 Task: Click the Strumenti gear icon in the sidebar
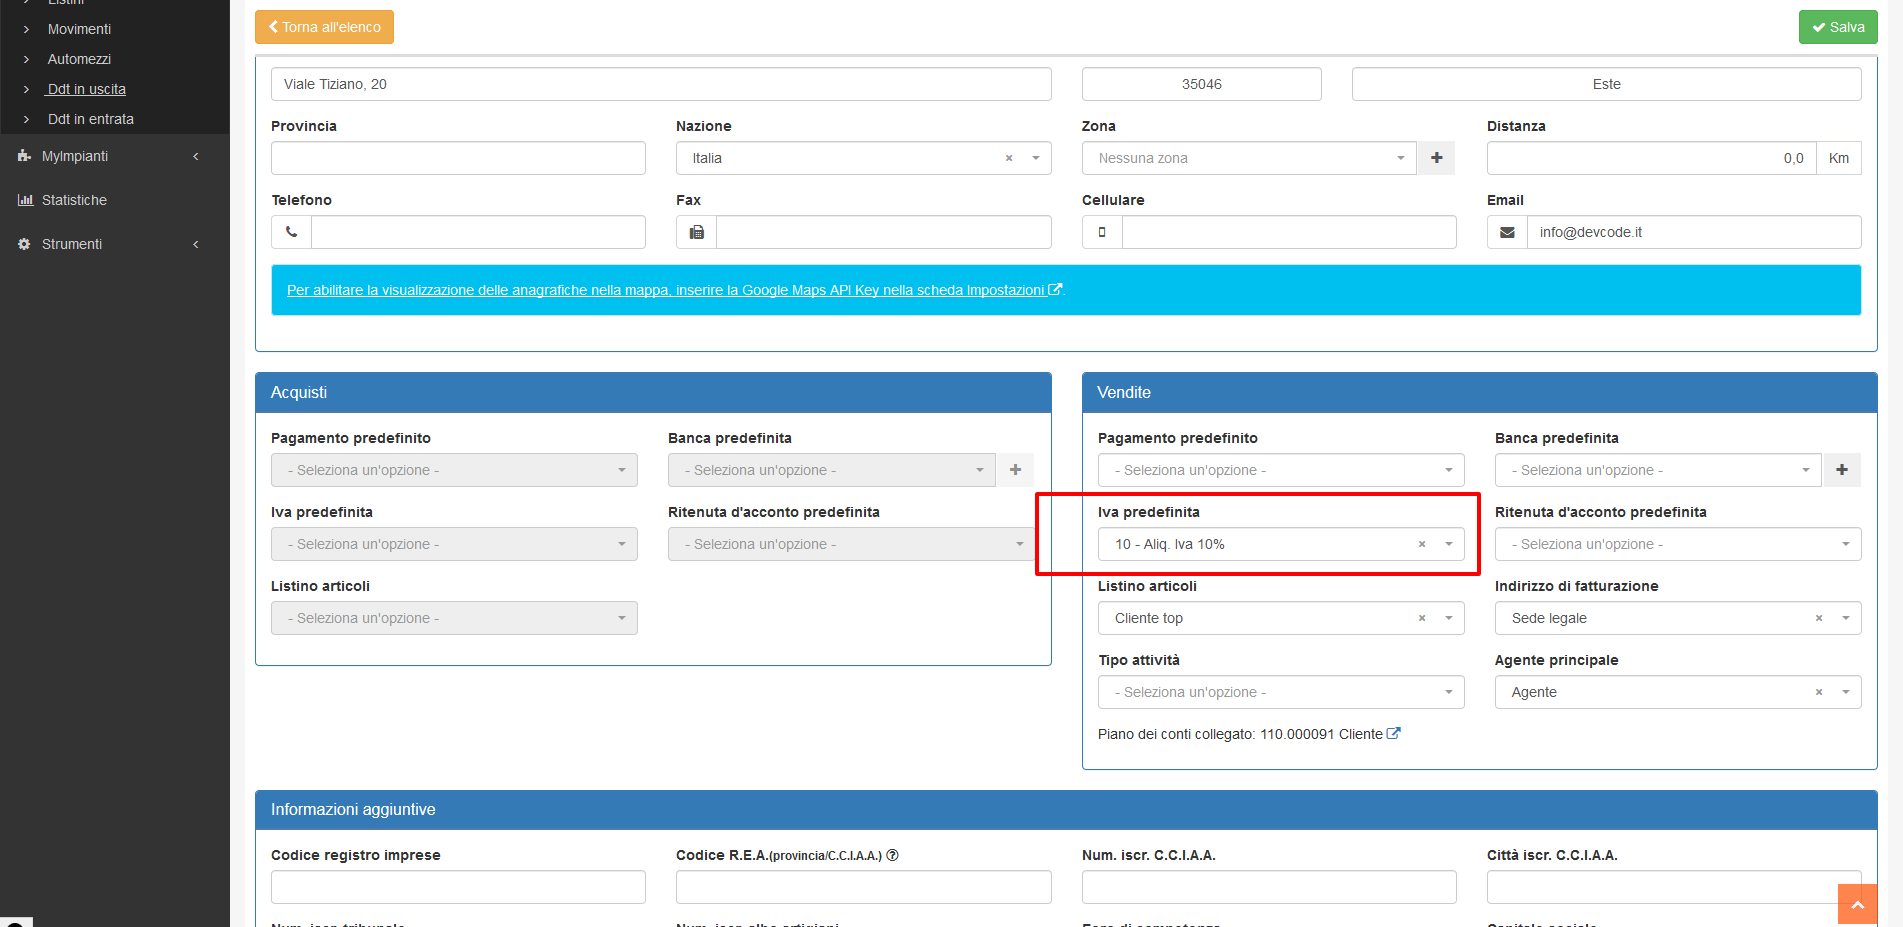[x=22, y=243]
